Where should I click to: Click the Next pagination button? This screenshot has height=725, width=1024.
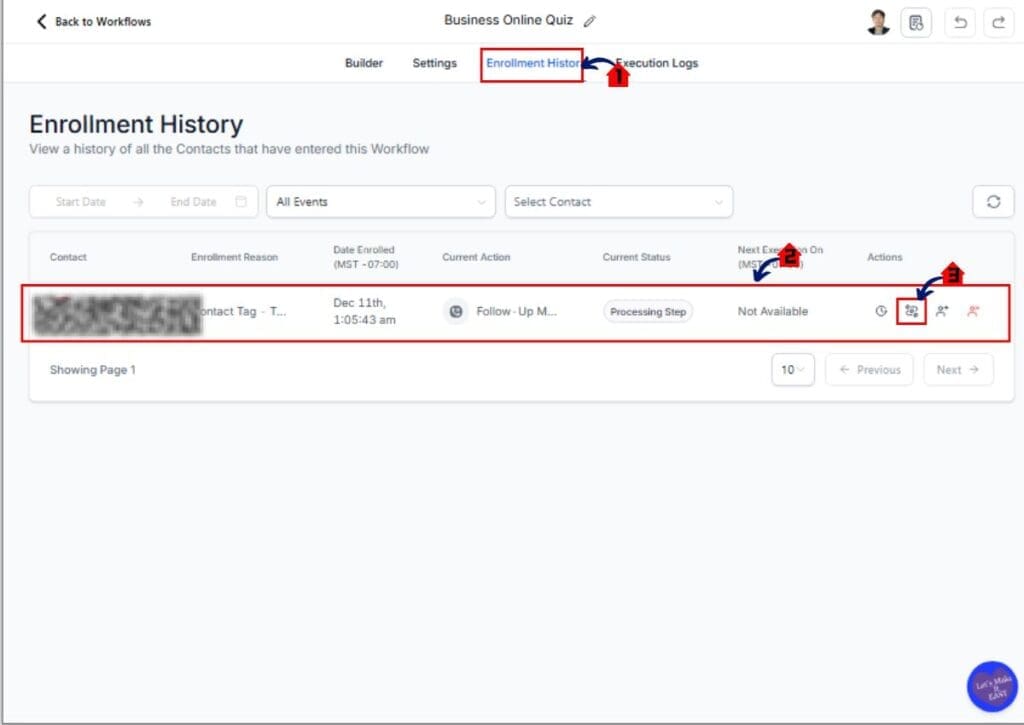pos(957,369)
